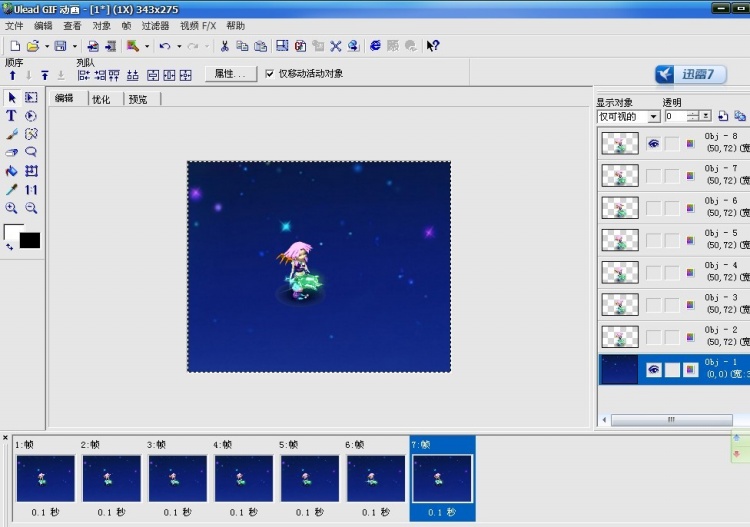Open the 帮助 menu

click(x=235, y=26)
